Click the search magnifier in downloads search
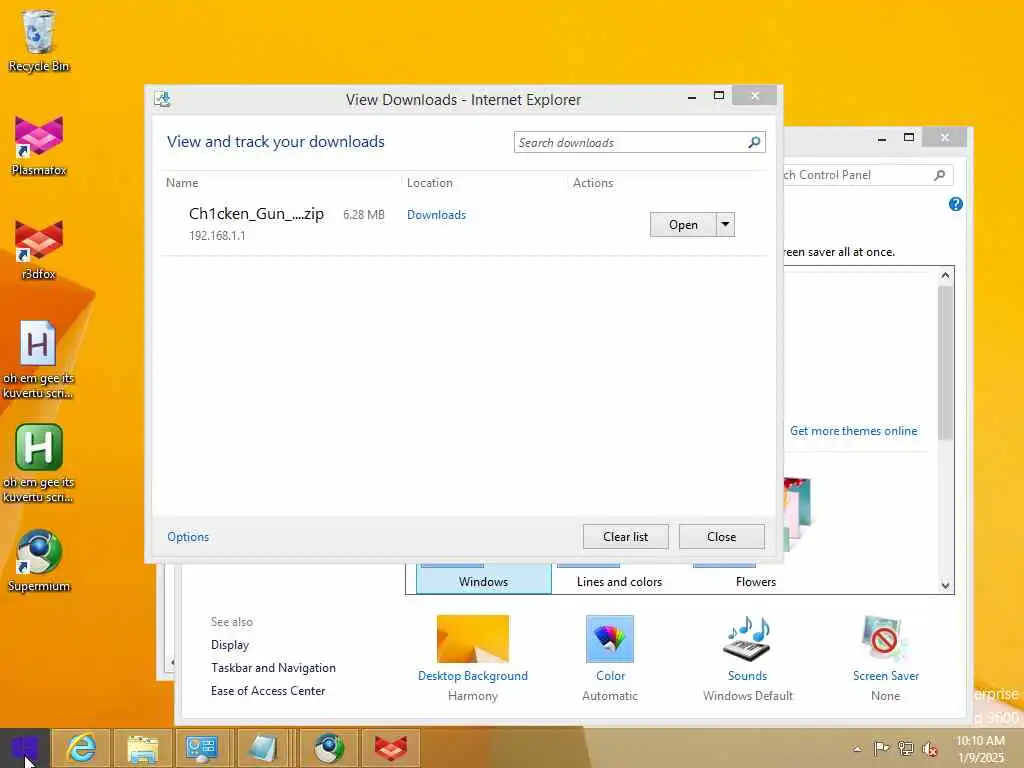 click(x=754, y=142)
